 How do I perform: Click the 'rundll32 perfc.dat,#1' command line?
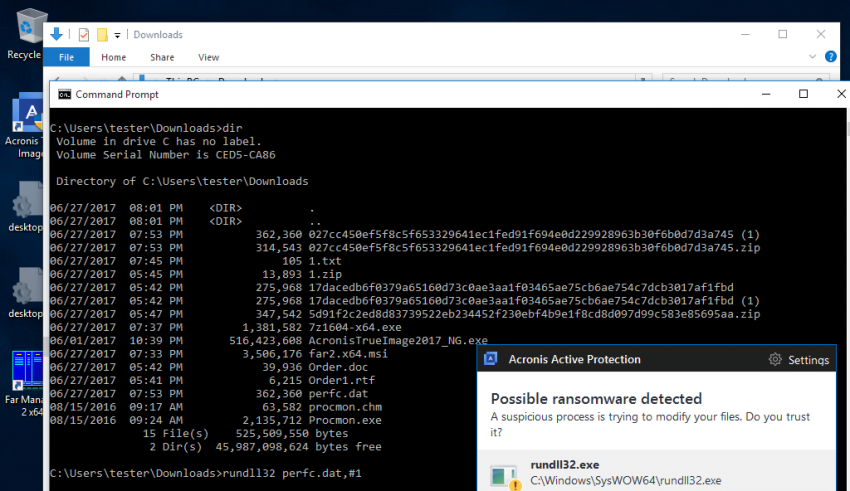pos(292,473)
